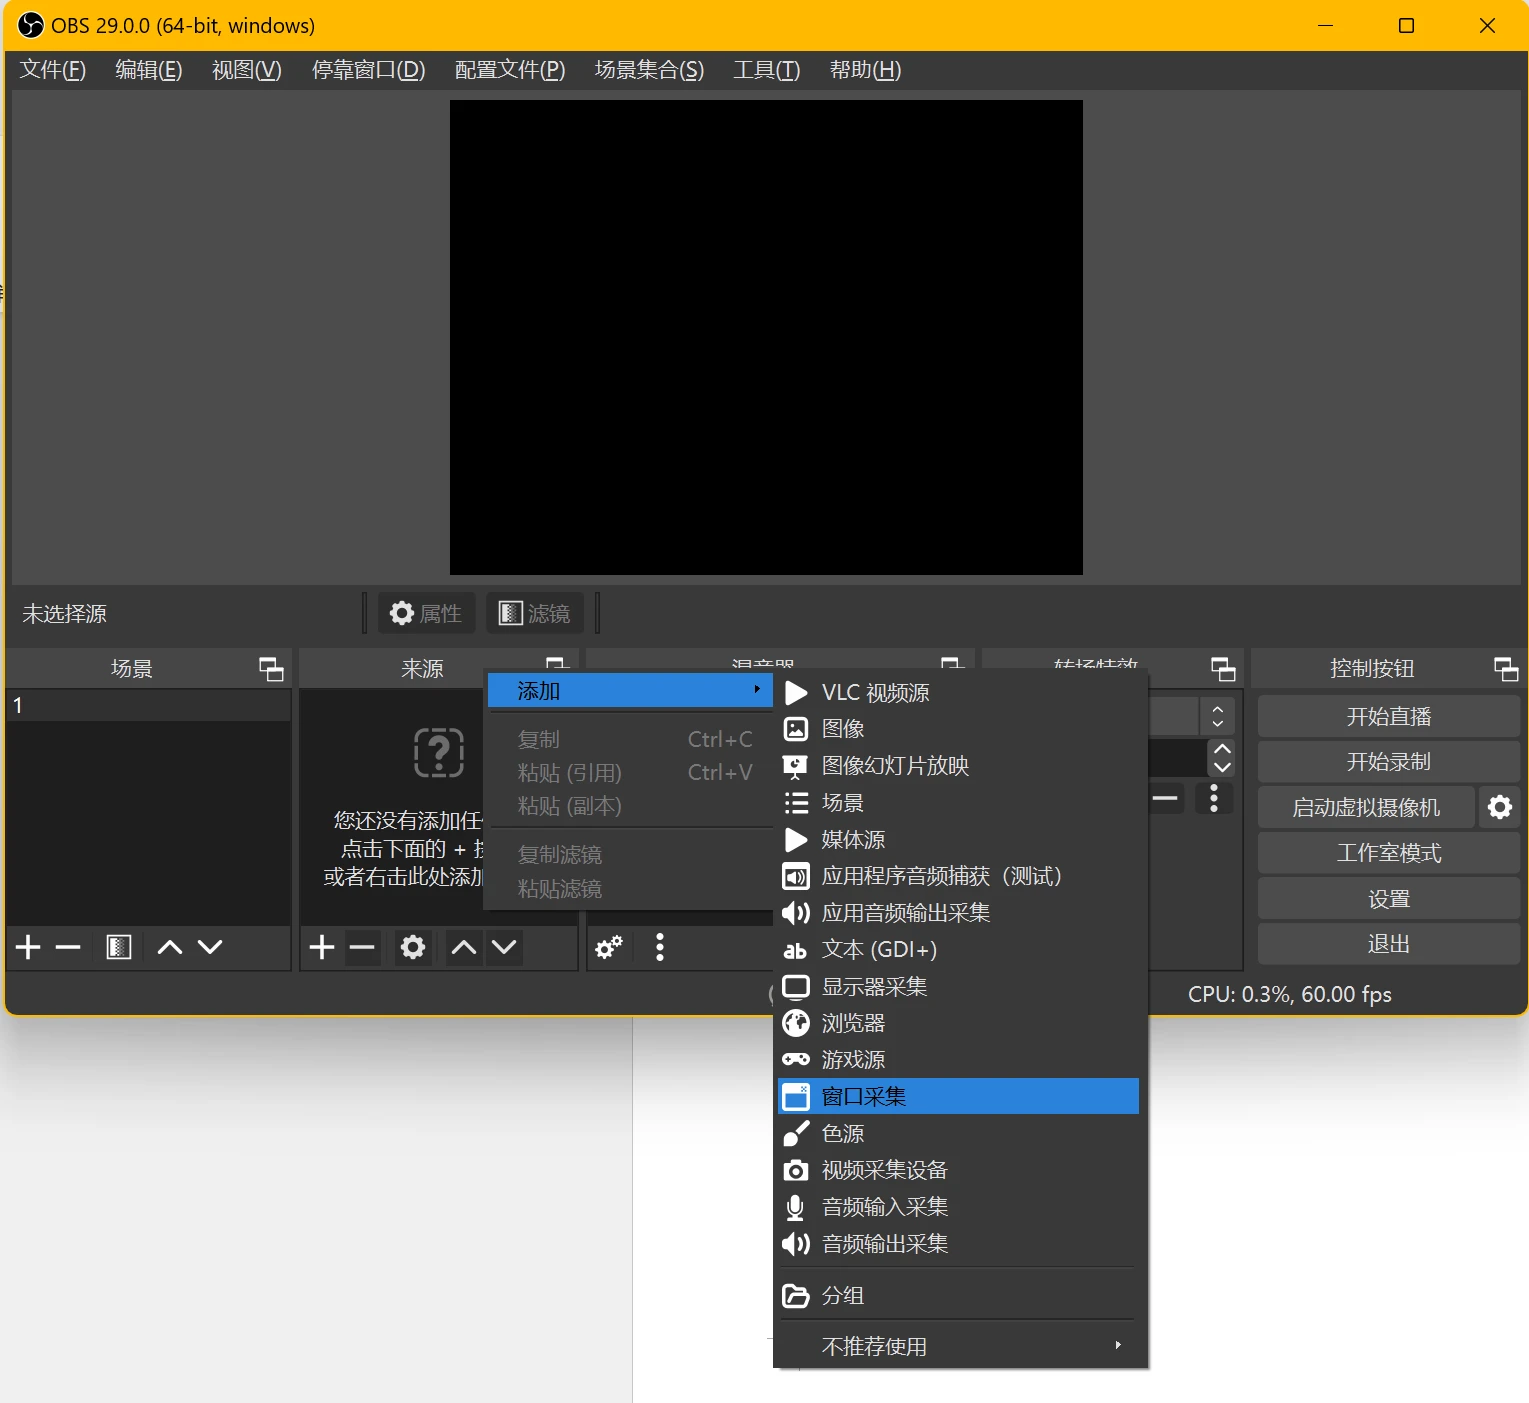Move source up with the arrow icon
1529x1403 pixels.
tap(464, 947)
